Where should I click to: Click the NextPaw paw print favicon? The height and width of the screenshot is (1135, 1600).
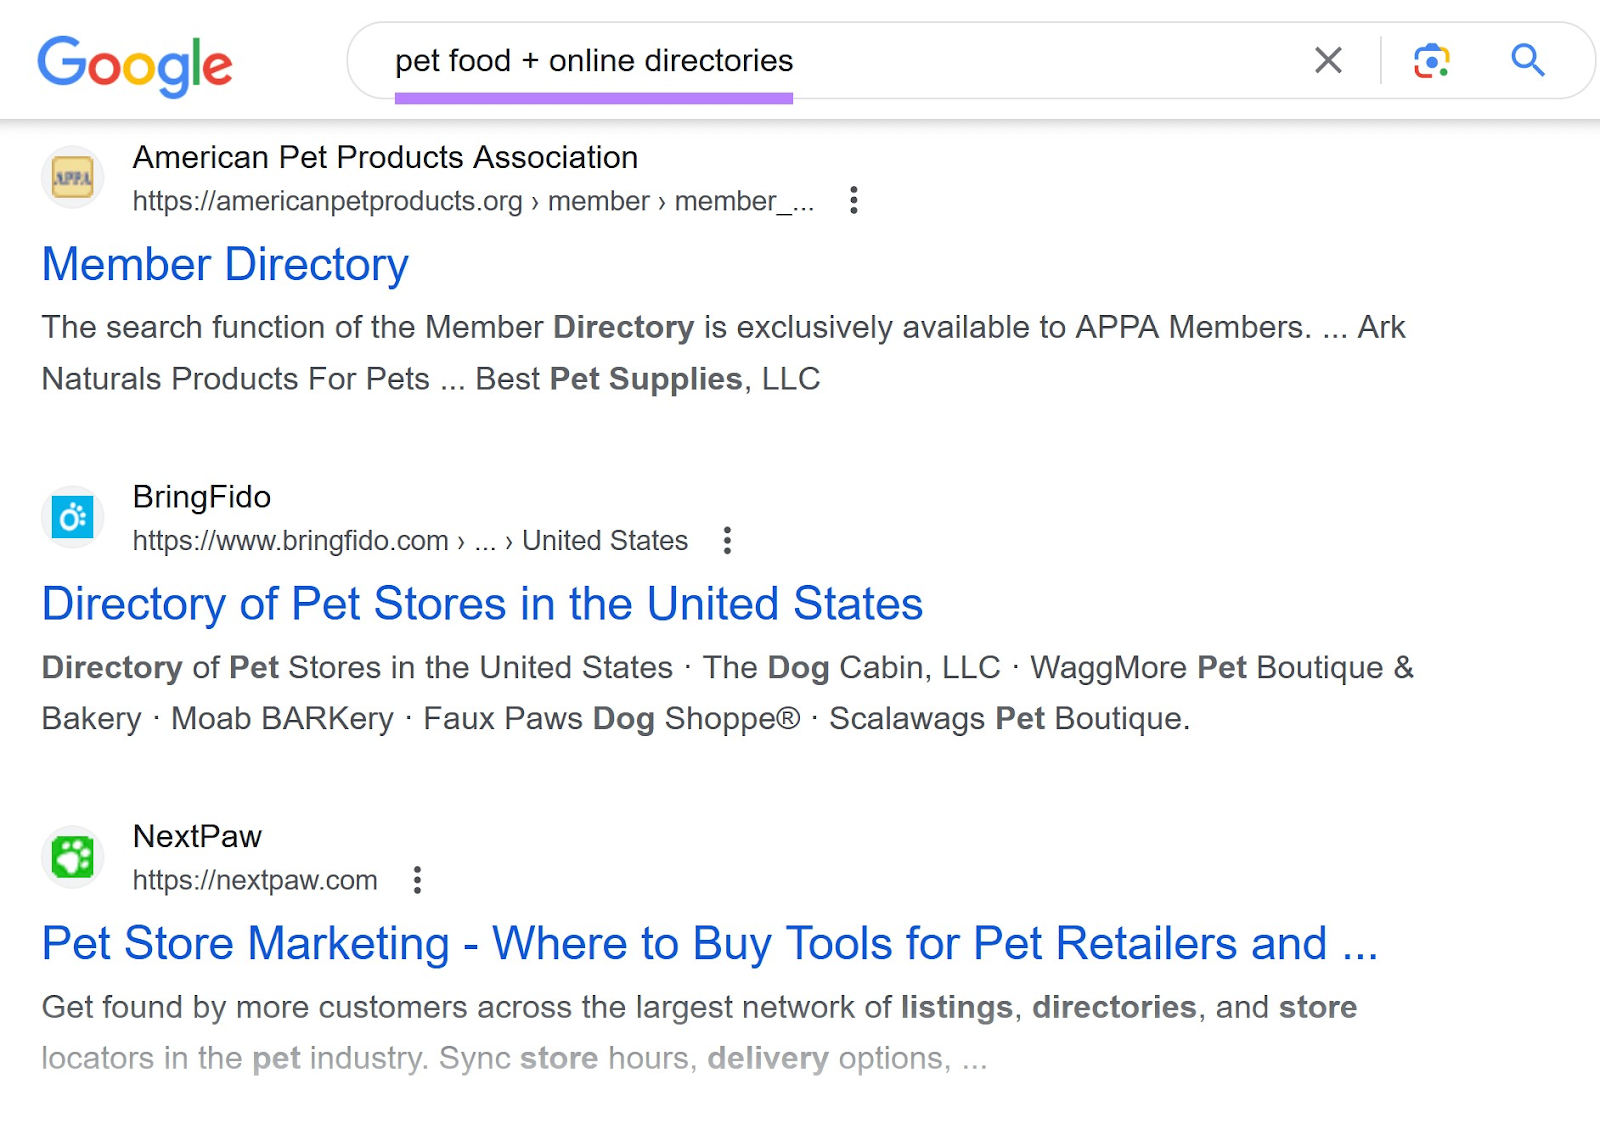(71, 857)
